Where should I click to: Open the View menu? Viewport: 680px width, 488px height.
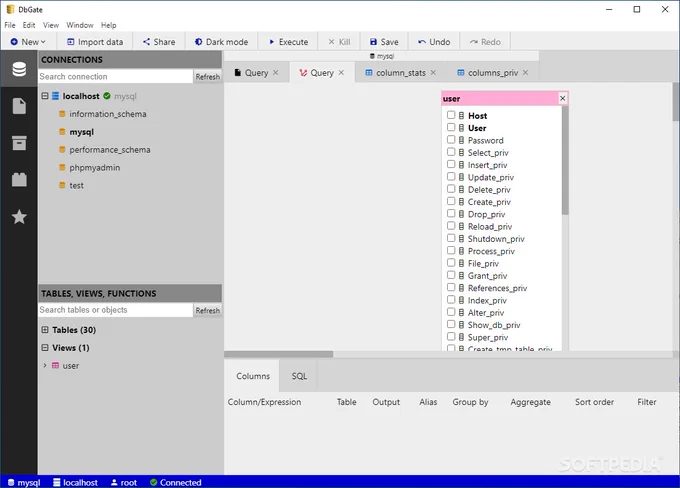coord(51,25)
